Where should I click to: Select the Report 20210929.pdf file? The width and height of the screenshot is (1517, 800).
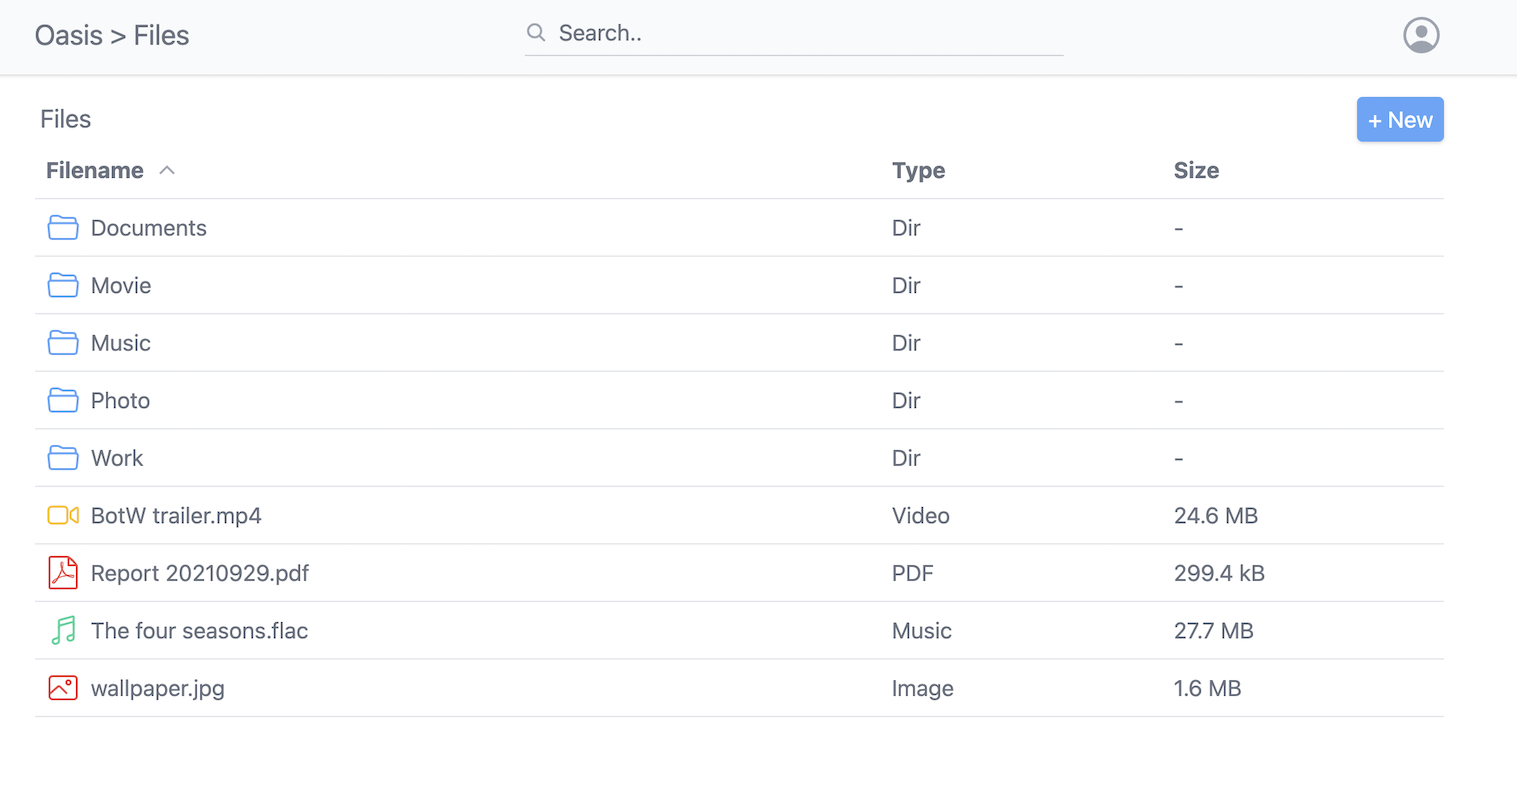[199, 573]
